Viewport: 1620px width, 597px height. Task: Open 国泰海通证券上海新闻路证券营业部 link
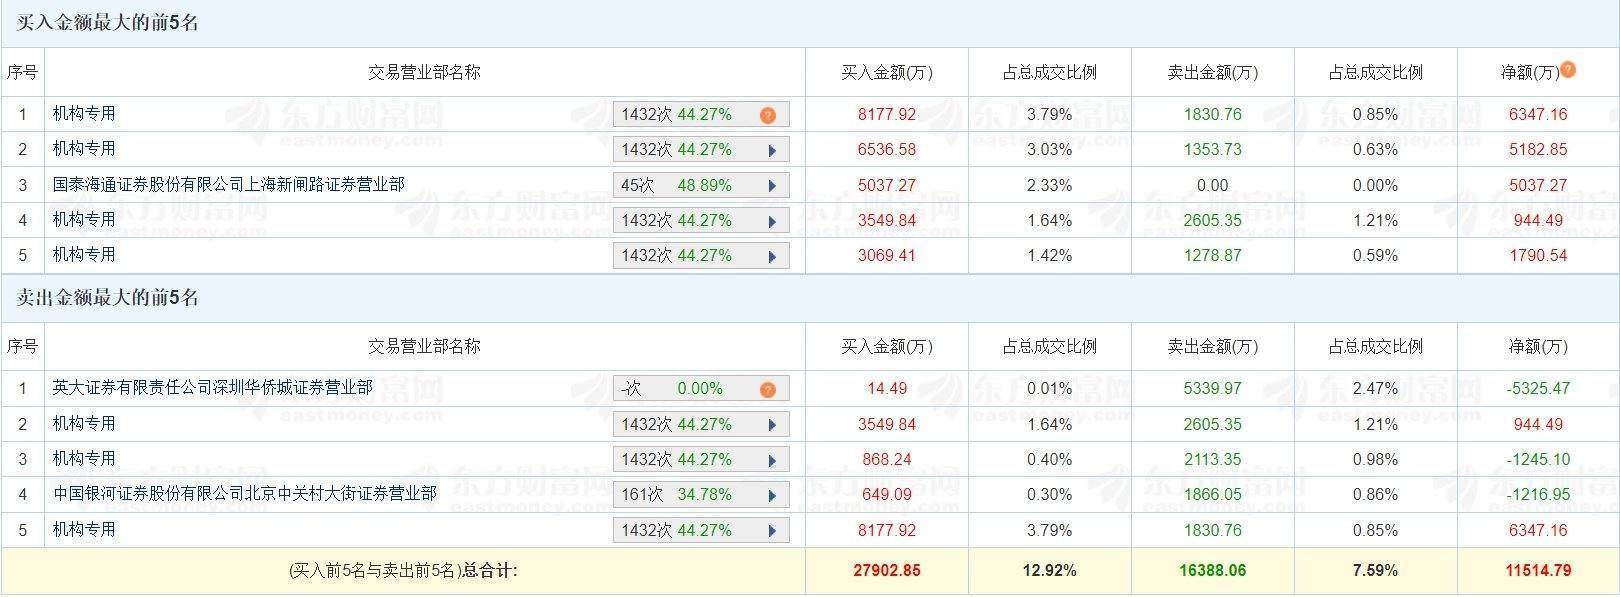[229, 184]
